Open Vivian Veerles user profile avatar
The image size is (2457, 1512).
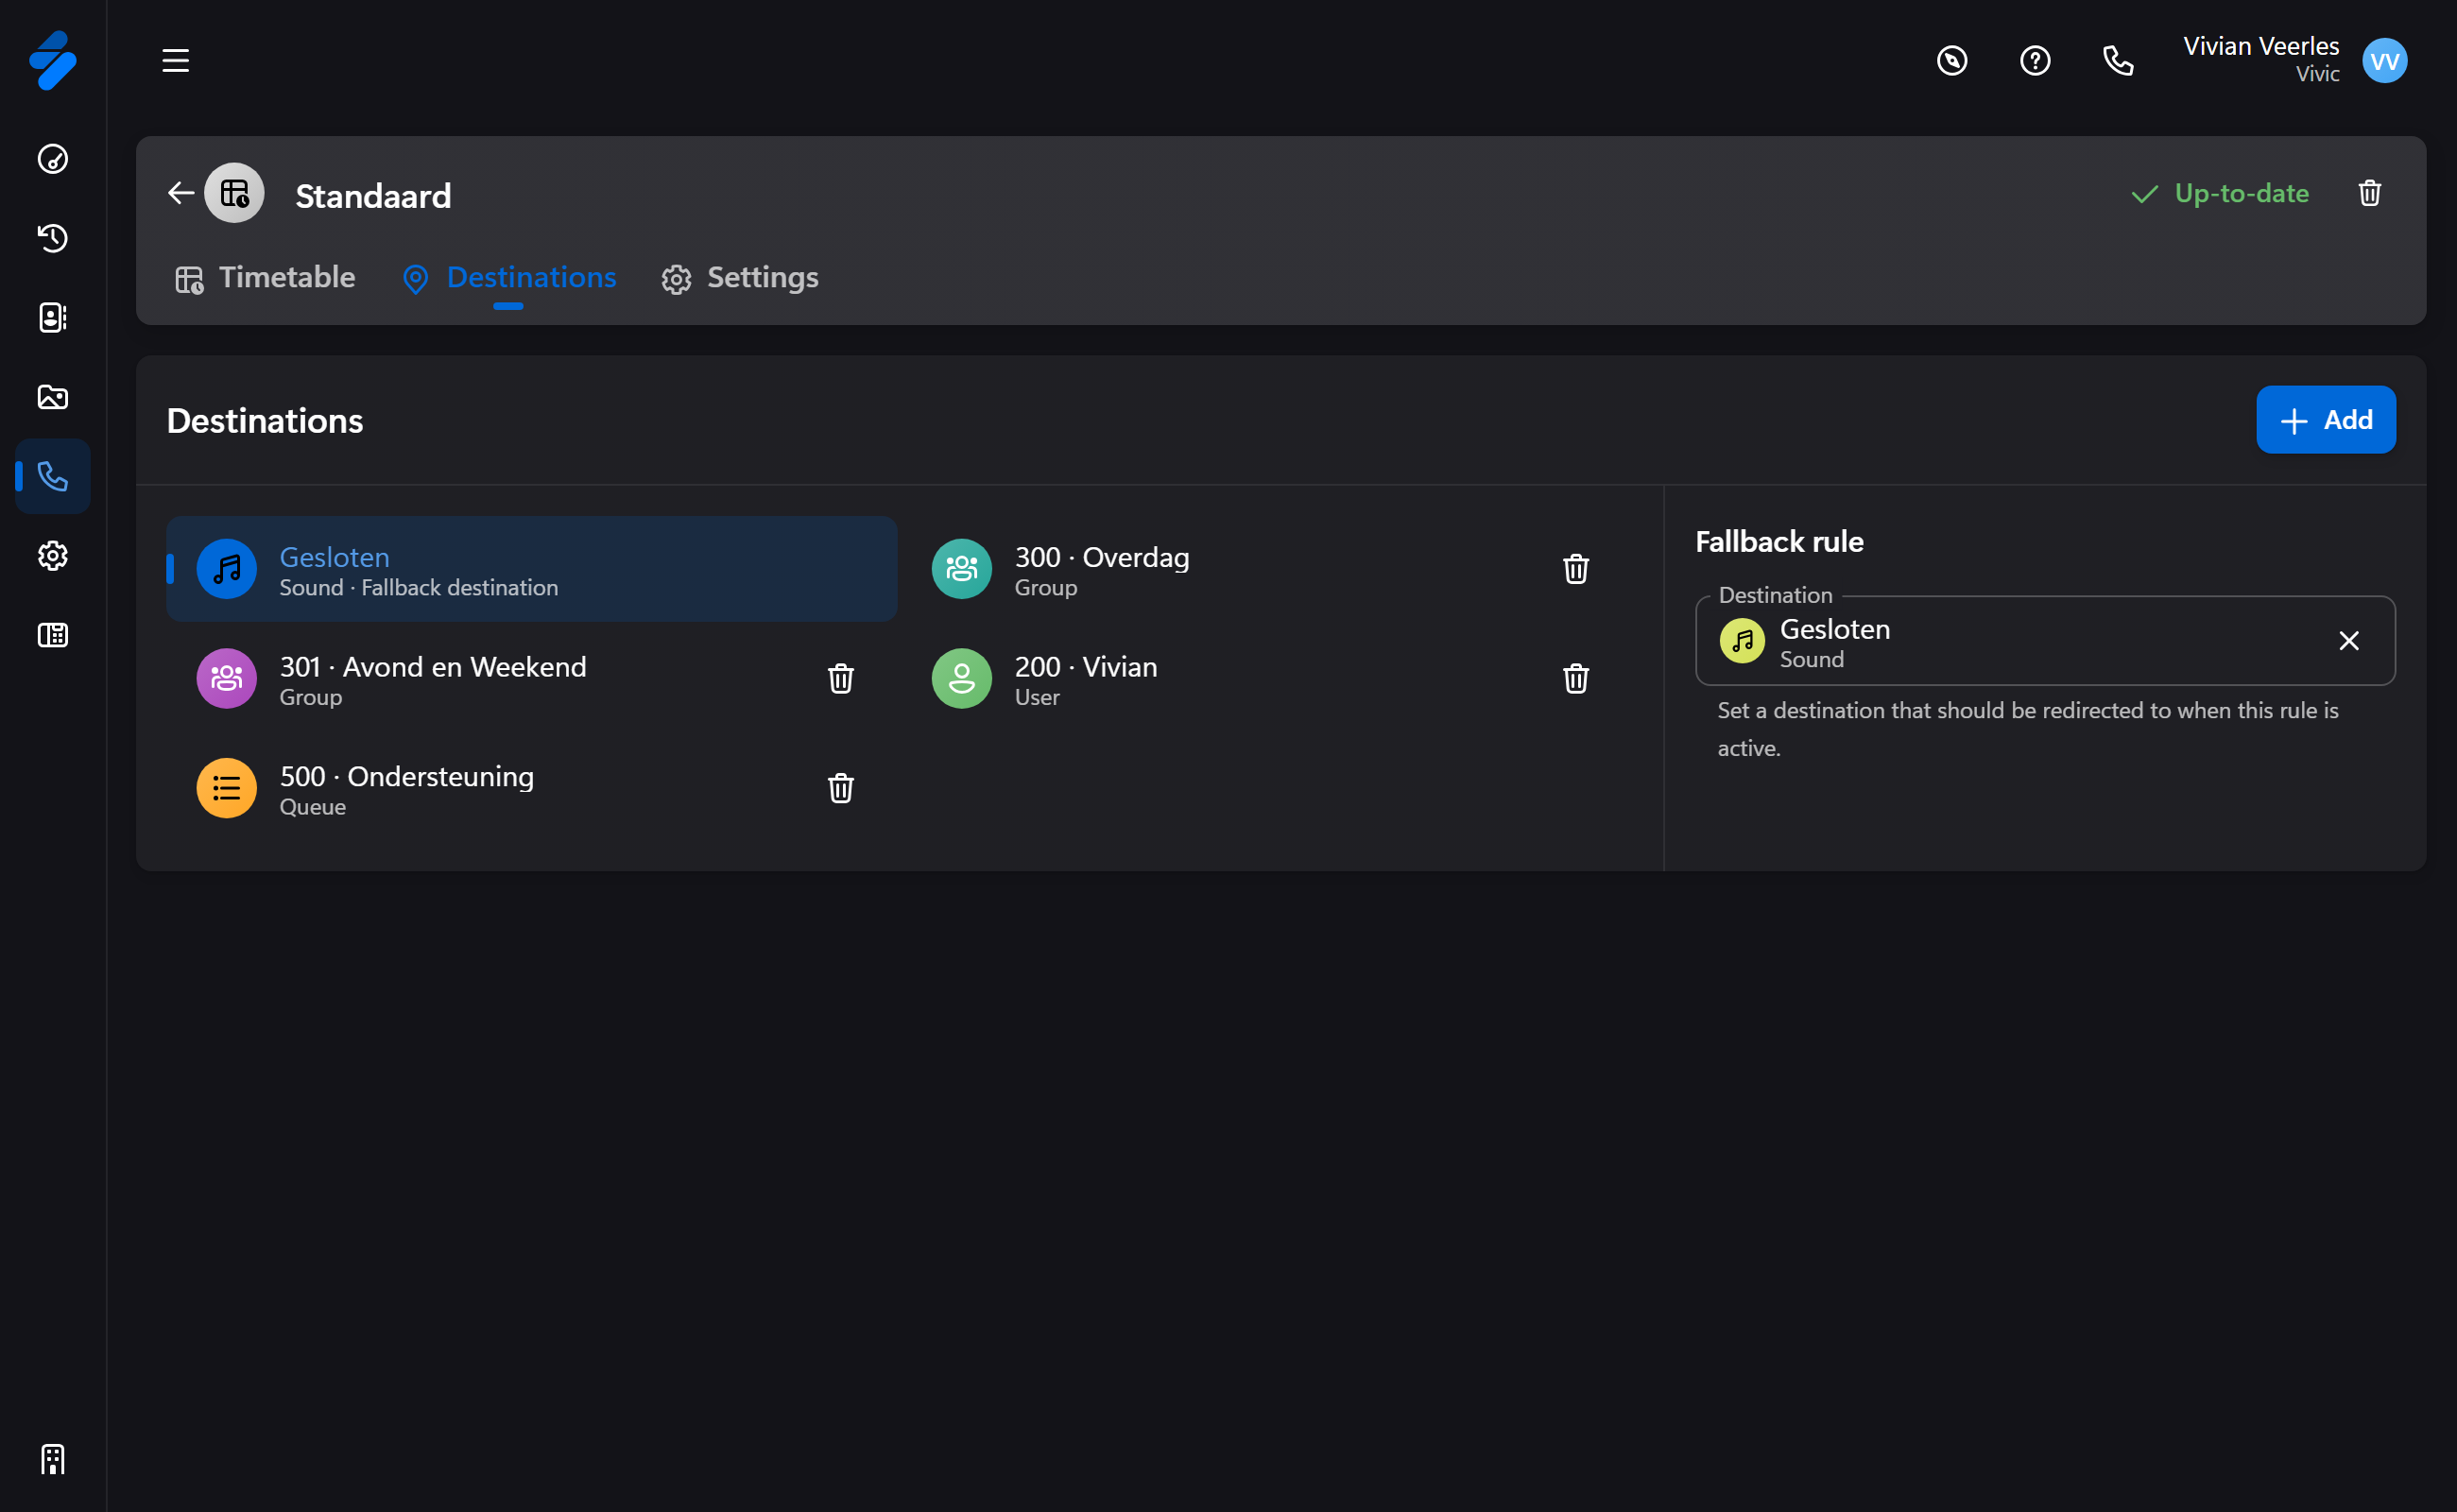(x=2384, y=61)
